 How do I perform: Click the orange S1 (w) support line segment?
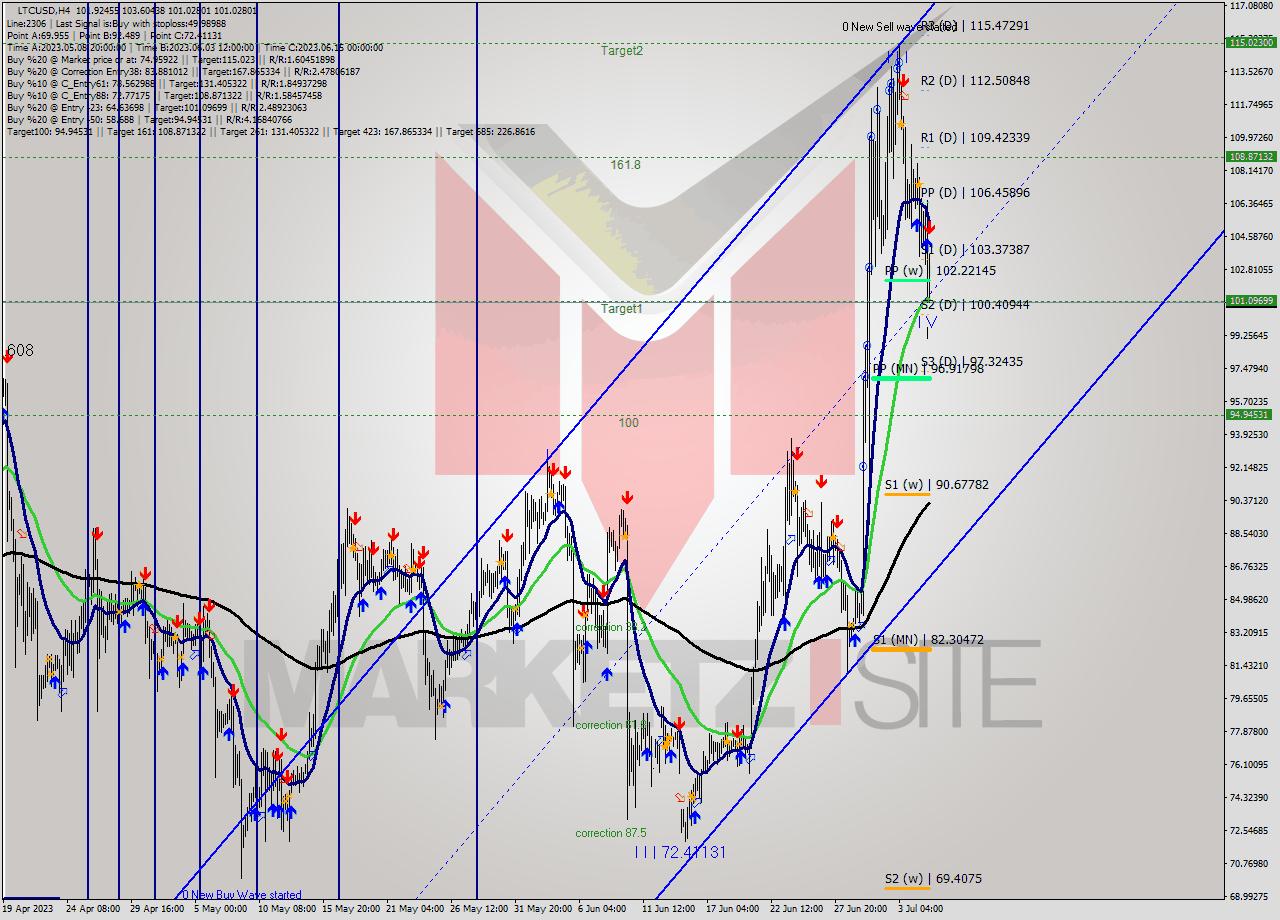coord(907,493)
